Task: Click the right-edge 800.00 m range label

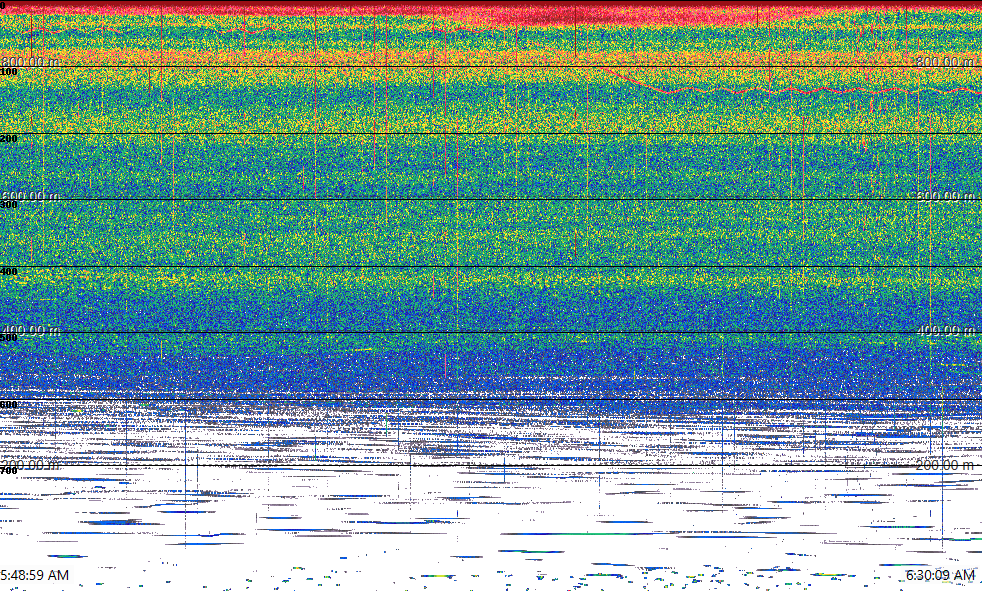Action: pos(945,61)
